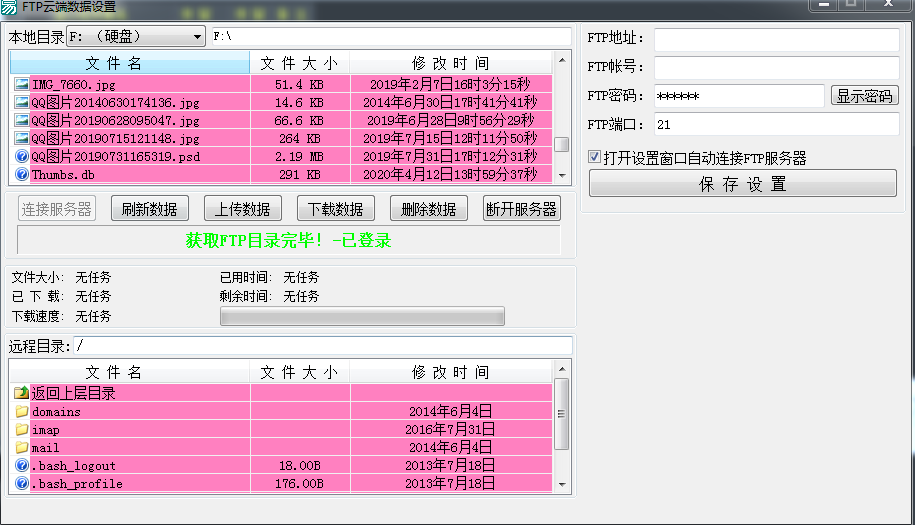Image resolution: width=915 pixels, height=525 pixels.
Task: Select file name QQ图片20190731165319.psd
Action: click(x=116, y=156)
